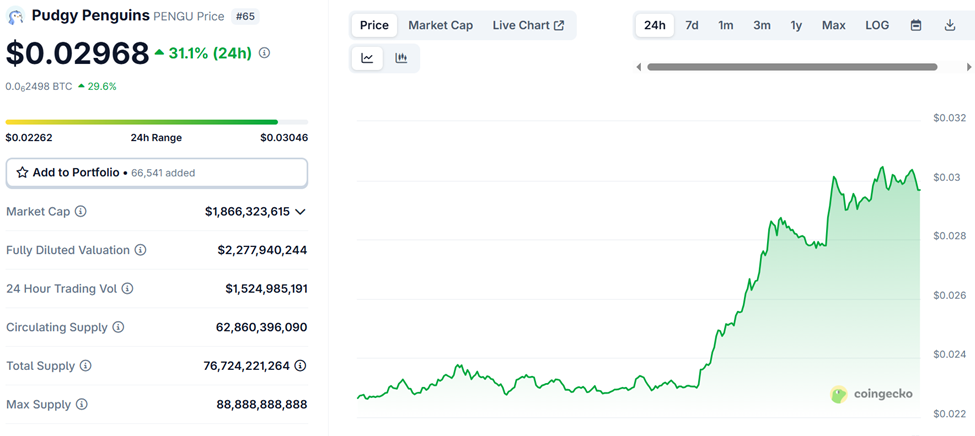This screenshot has width=975, height=436.
Task: Open Live Chart external link
Action: tap(528, 26)
